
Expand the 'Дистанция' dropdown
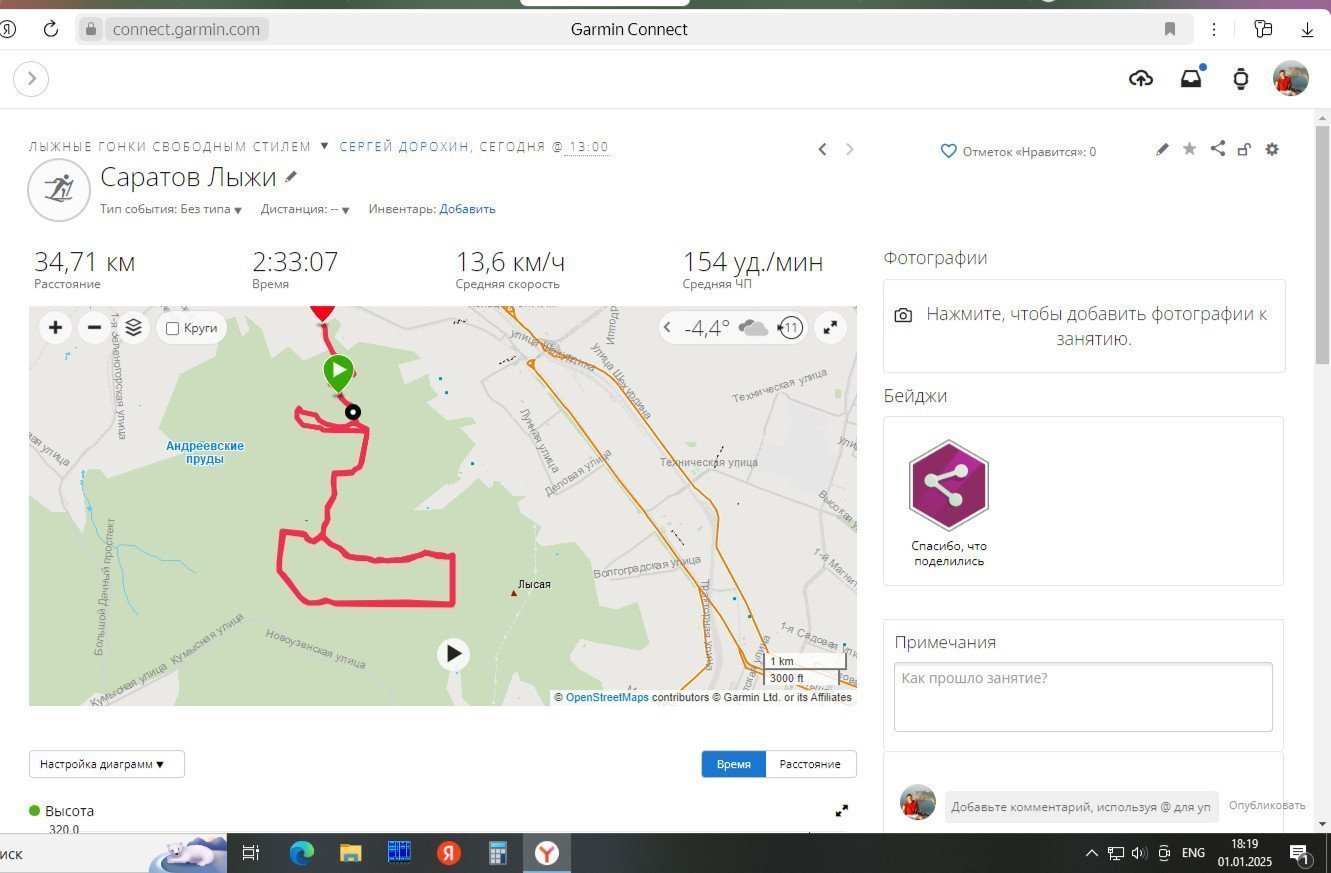(305, 209)
